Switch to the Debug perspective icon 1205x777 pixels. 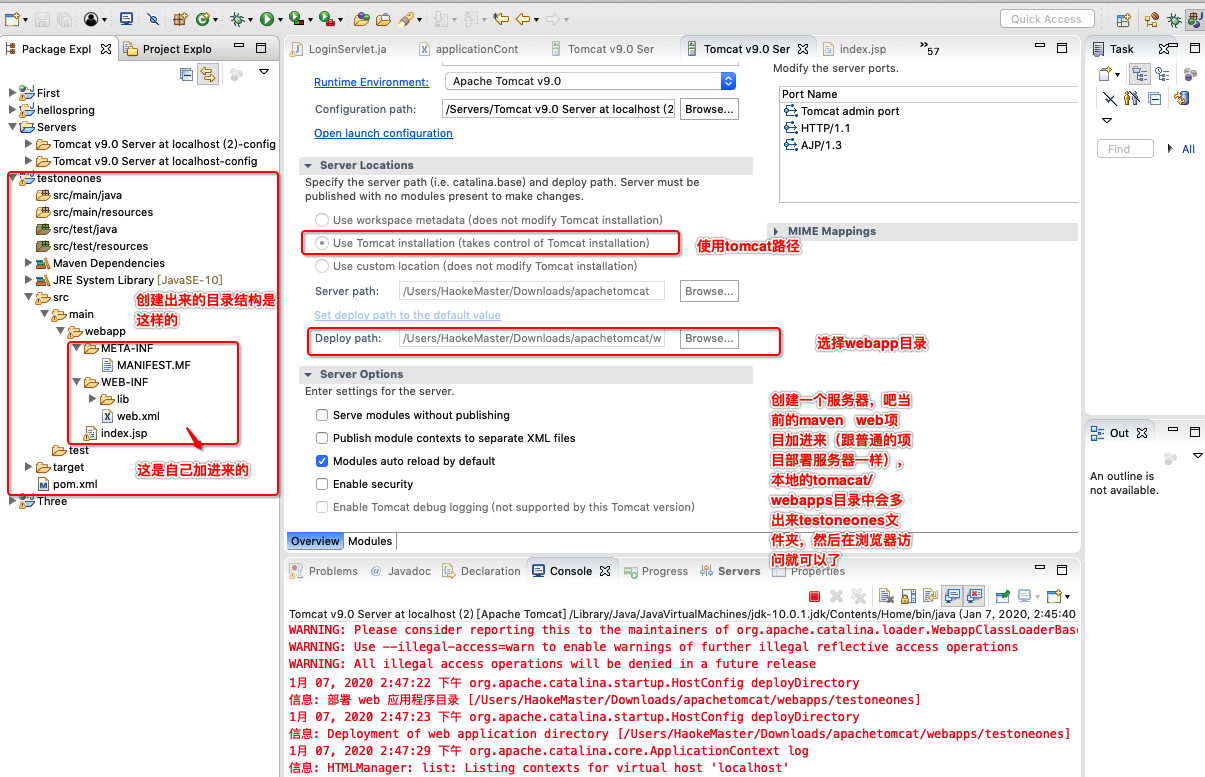coord(1174,20)
